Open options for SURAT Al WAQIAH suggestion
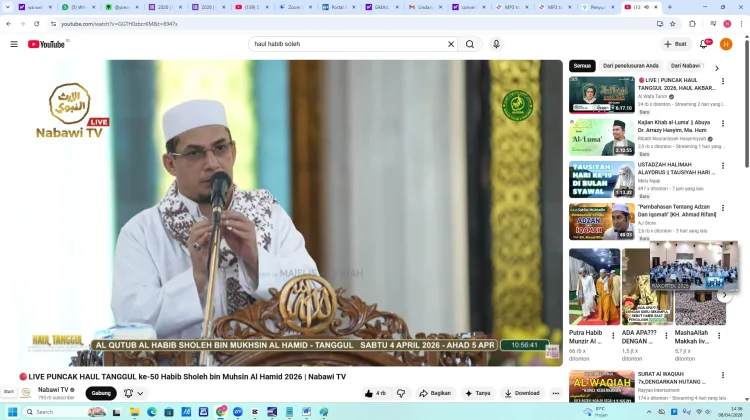This screenshot has height=420, width=750. pos(723,375)
